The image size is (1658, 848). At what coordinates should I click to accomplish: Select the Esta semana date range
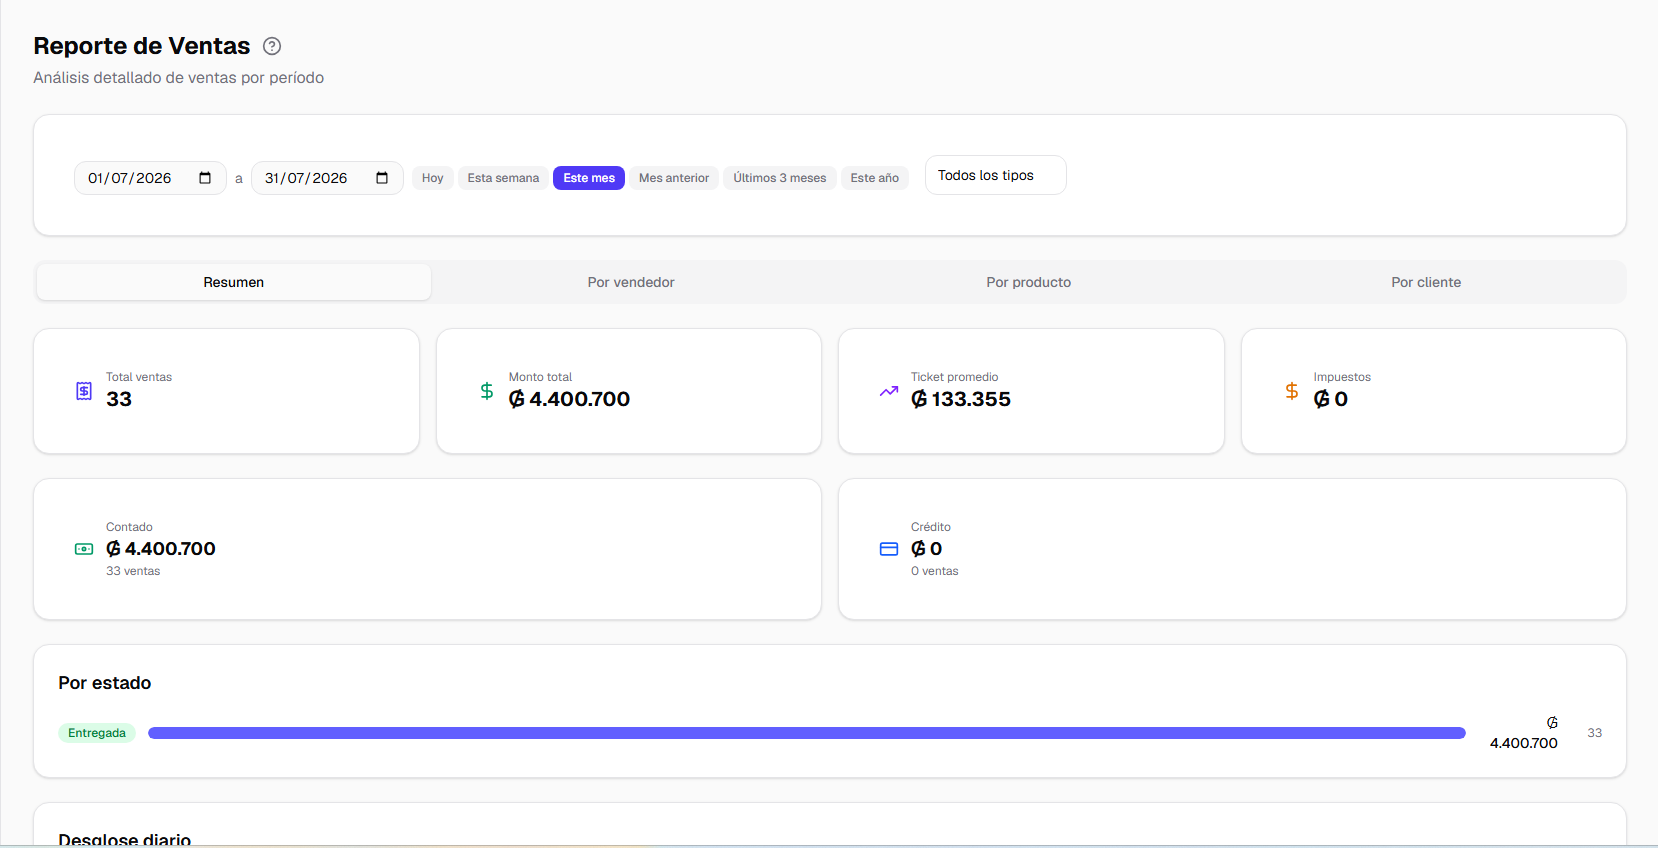[503, 178]
